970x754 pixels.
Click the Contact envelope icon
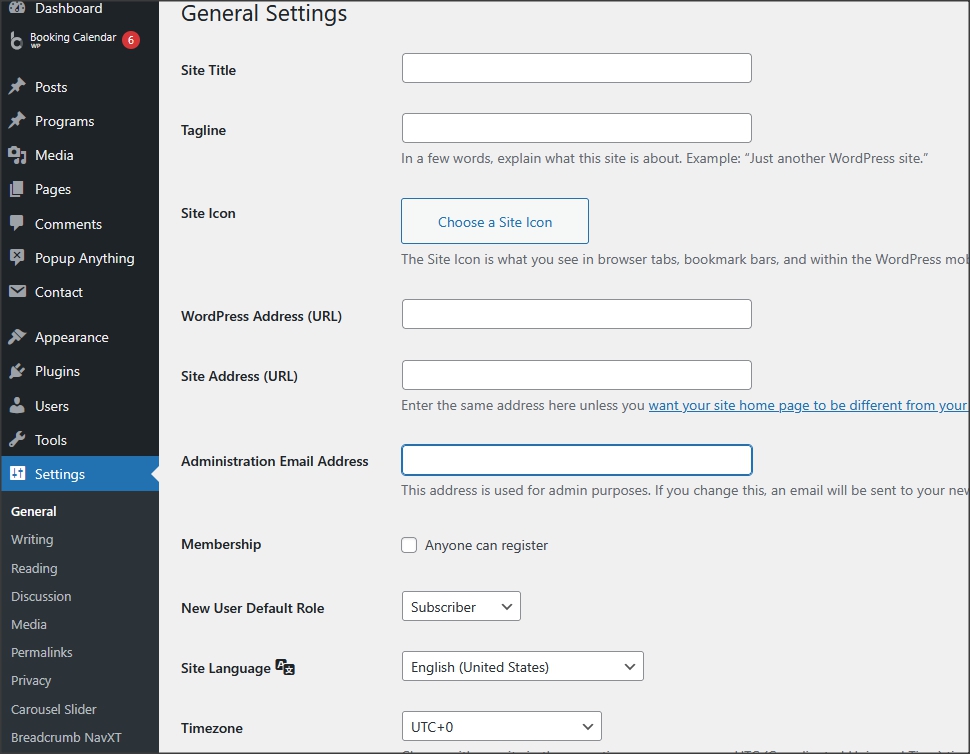click(x=17, y=292)
